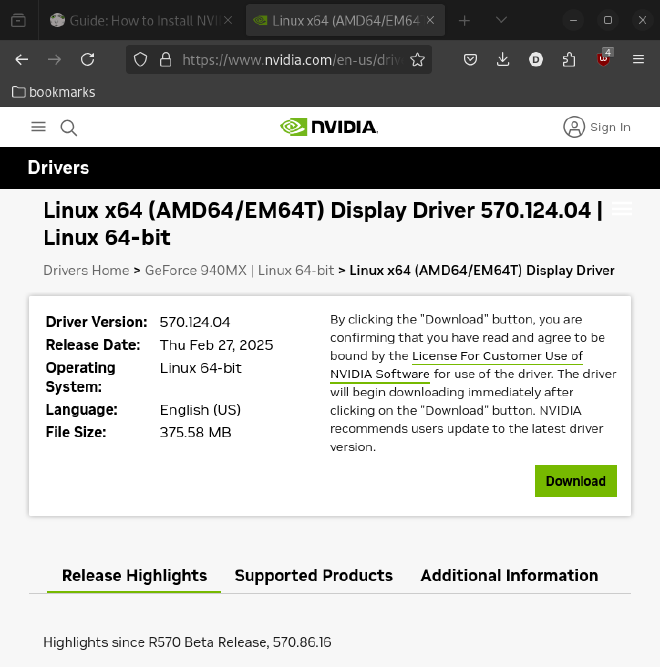Go back to previous page
The image size is (660, 667).
coord(22,60)
